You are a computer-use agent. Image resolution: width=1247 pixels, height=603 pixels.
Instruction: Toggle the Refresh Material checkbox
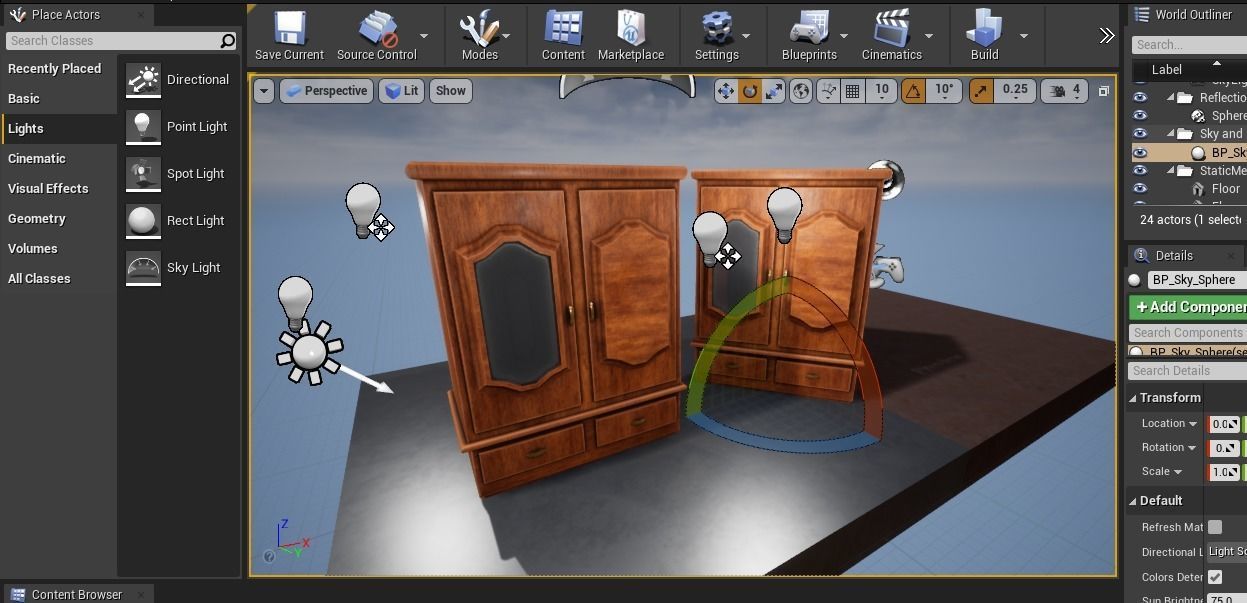(x=1215, y=527)
